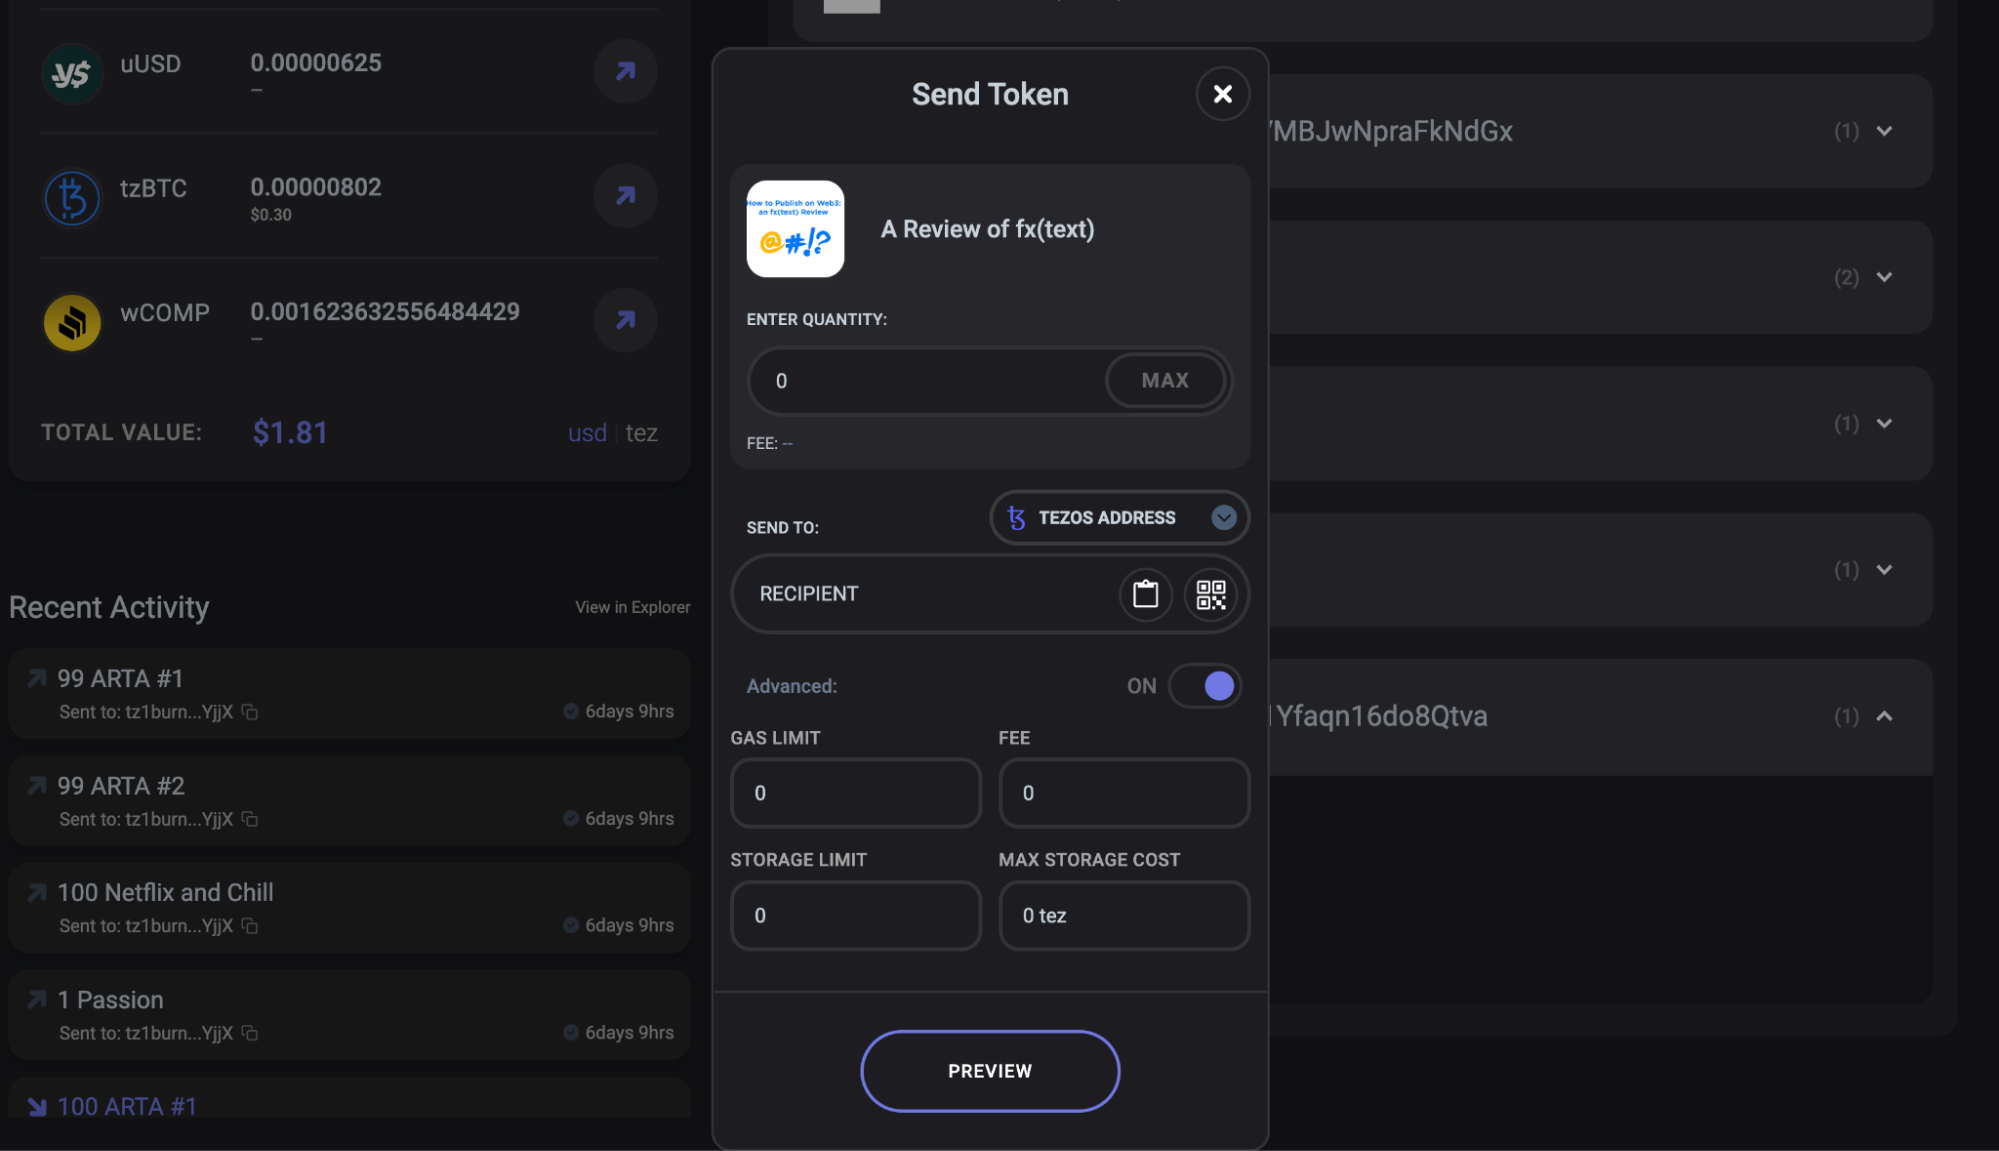This screenshot has width=1999, height=1151.
Task: Expand the MBJwNpraFkNdGx collection row
Action: click(x=1884, y=131)
